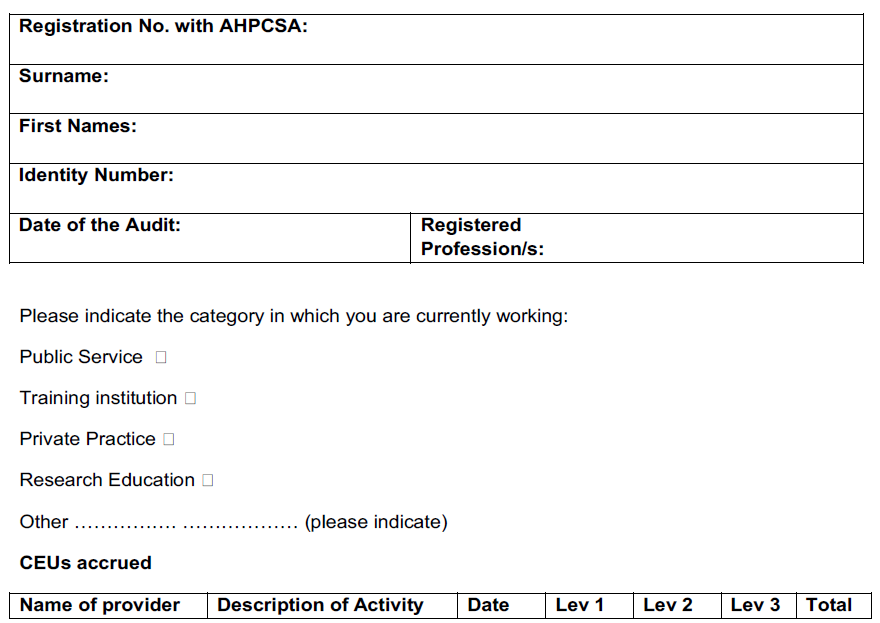The image size is (880, 623).
Task: Click the Registered Profession/s cell
Action: pyautogui.click(x=637, y=238)
